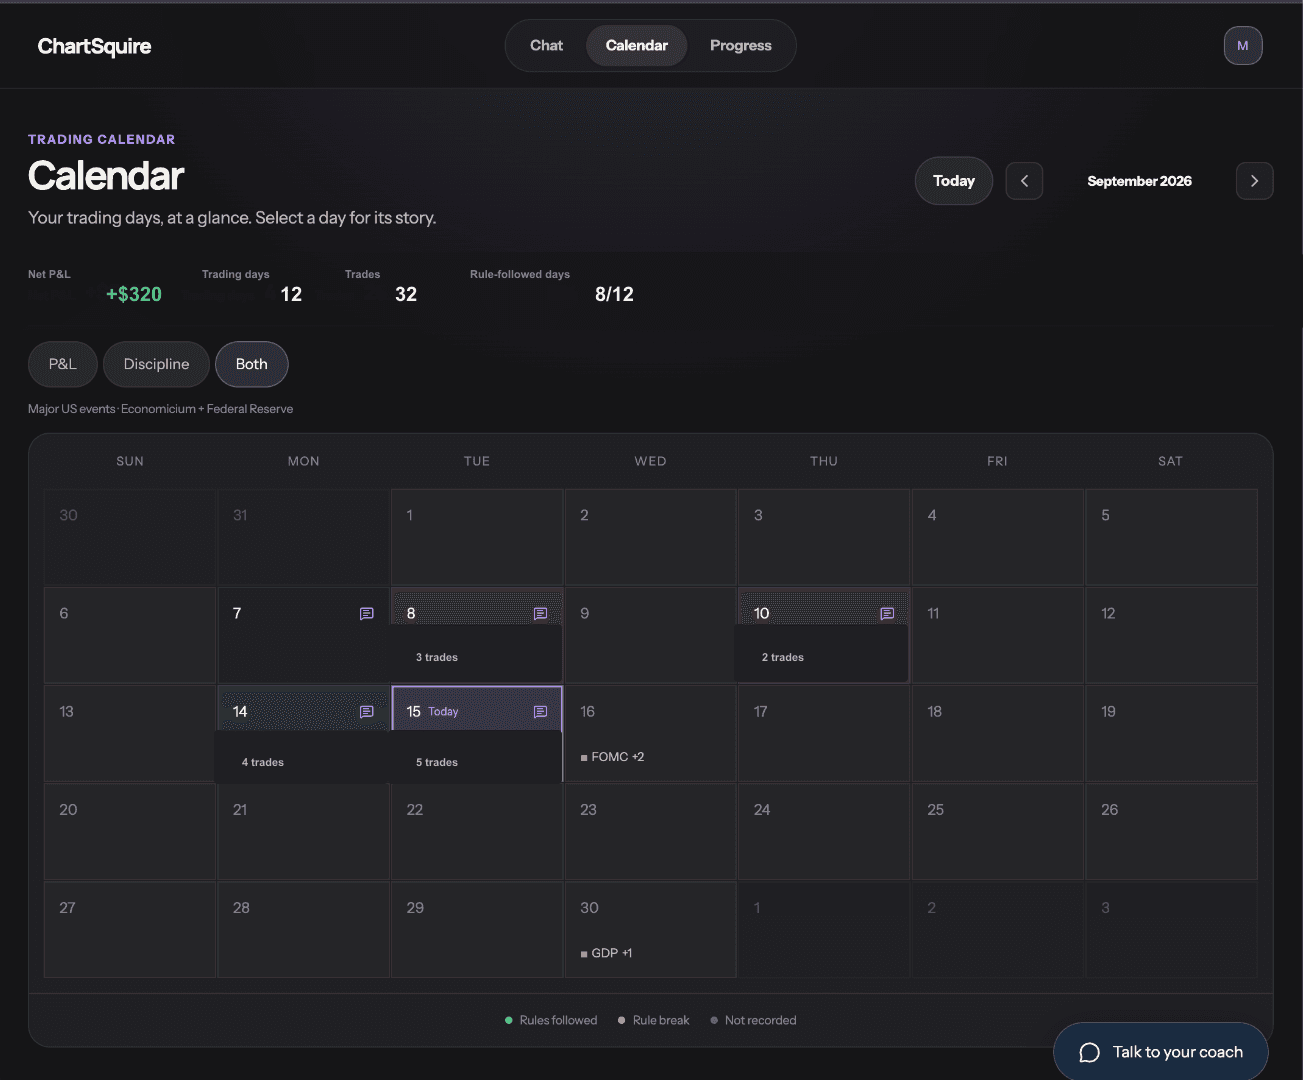This screenshot has width=1303, height=1080.
Task: Select day 20 in the calendar
Action: [130, 831]
